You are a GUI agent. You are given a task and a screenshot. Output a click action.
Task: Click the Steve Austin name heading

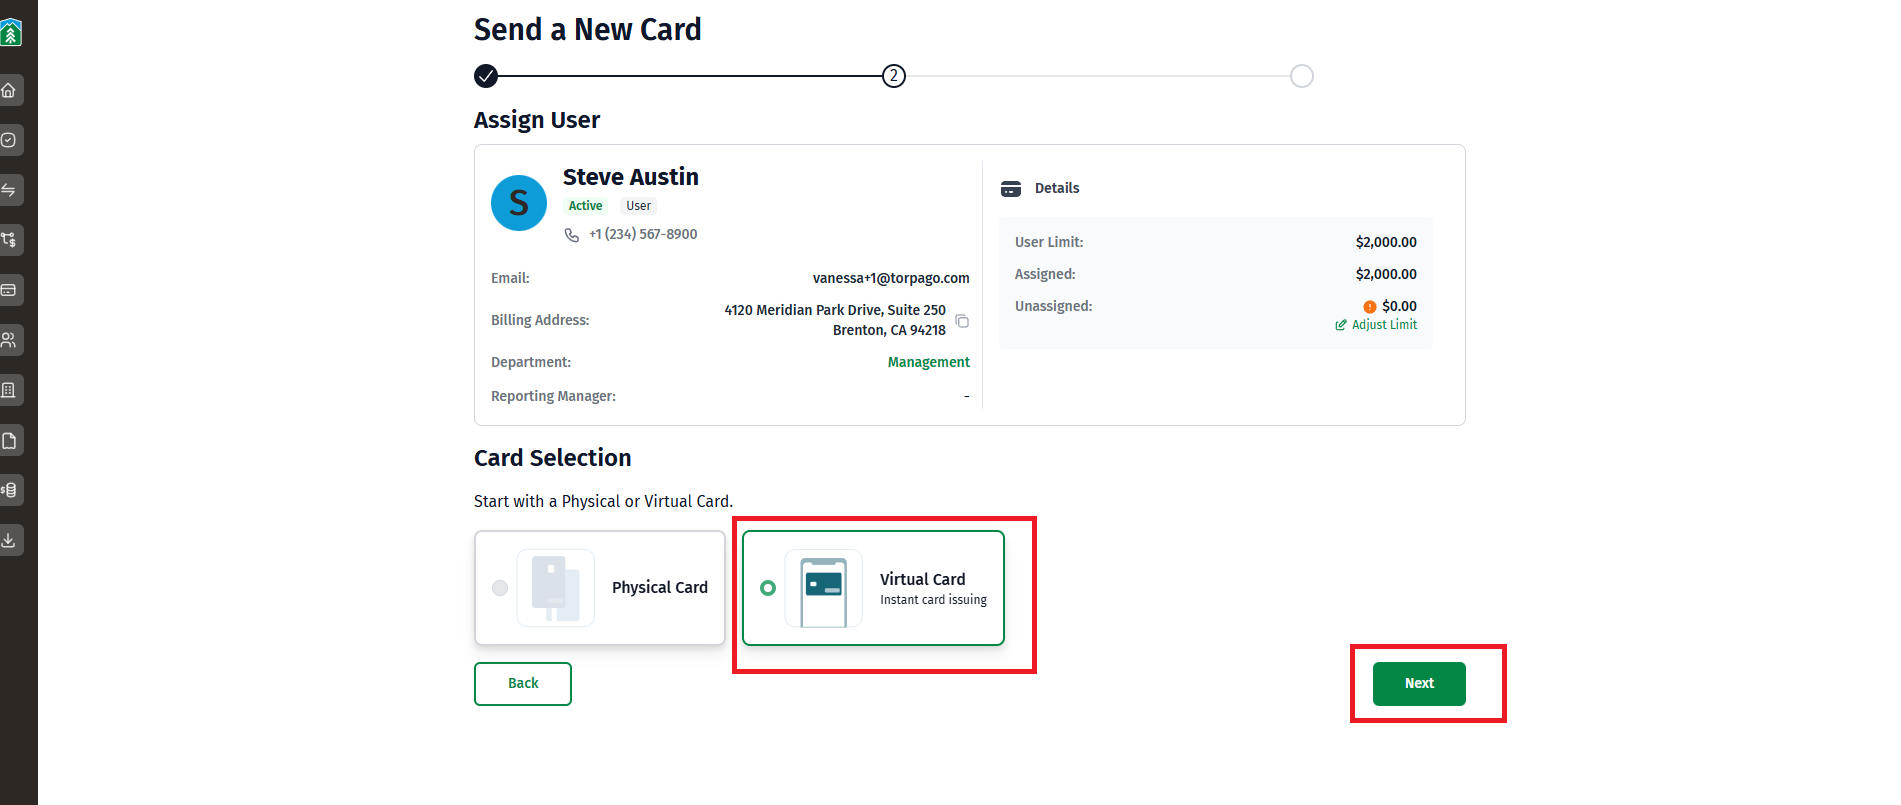click(x=631, y=177)
